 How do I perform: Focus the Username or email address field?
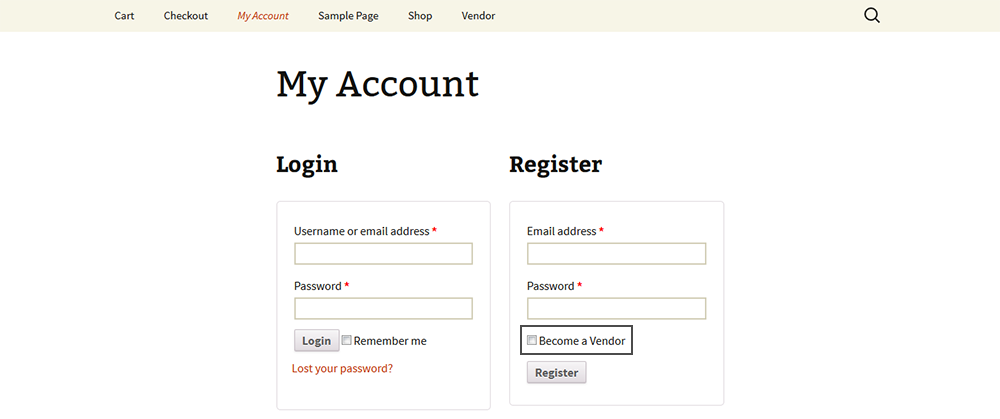(x=383, y=254)
